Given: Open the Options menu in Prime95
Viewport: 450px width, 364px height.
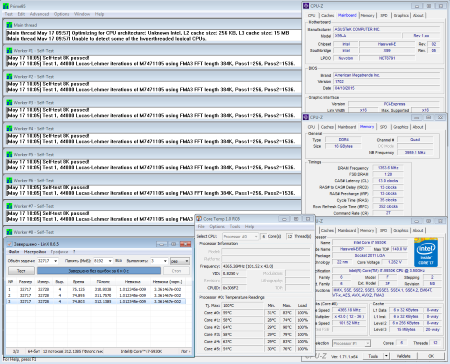Looking at the screenshot, I should coord(62,14).
